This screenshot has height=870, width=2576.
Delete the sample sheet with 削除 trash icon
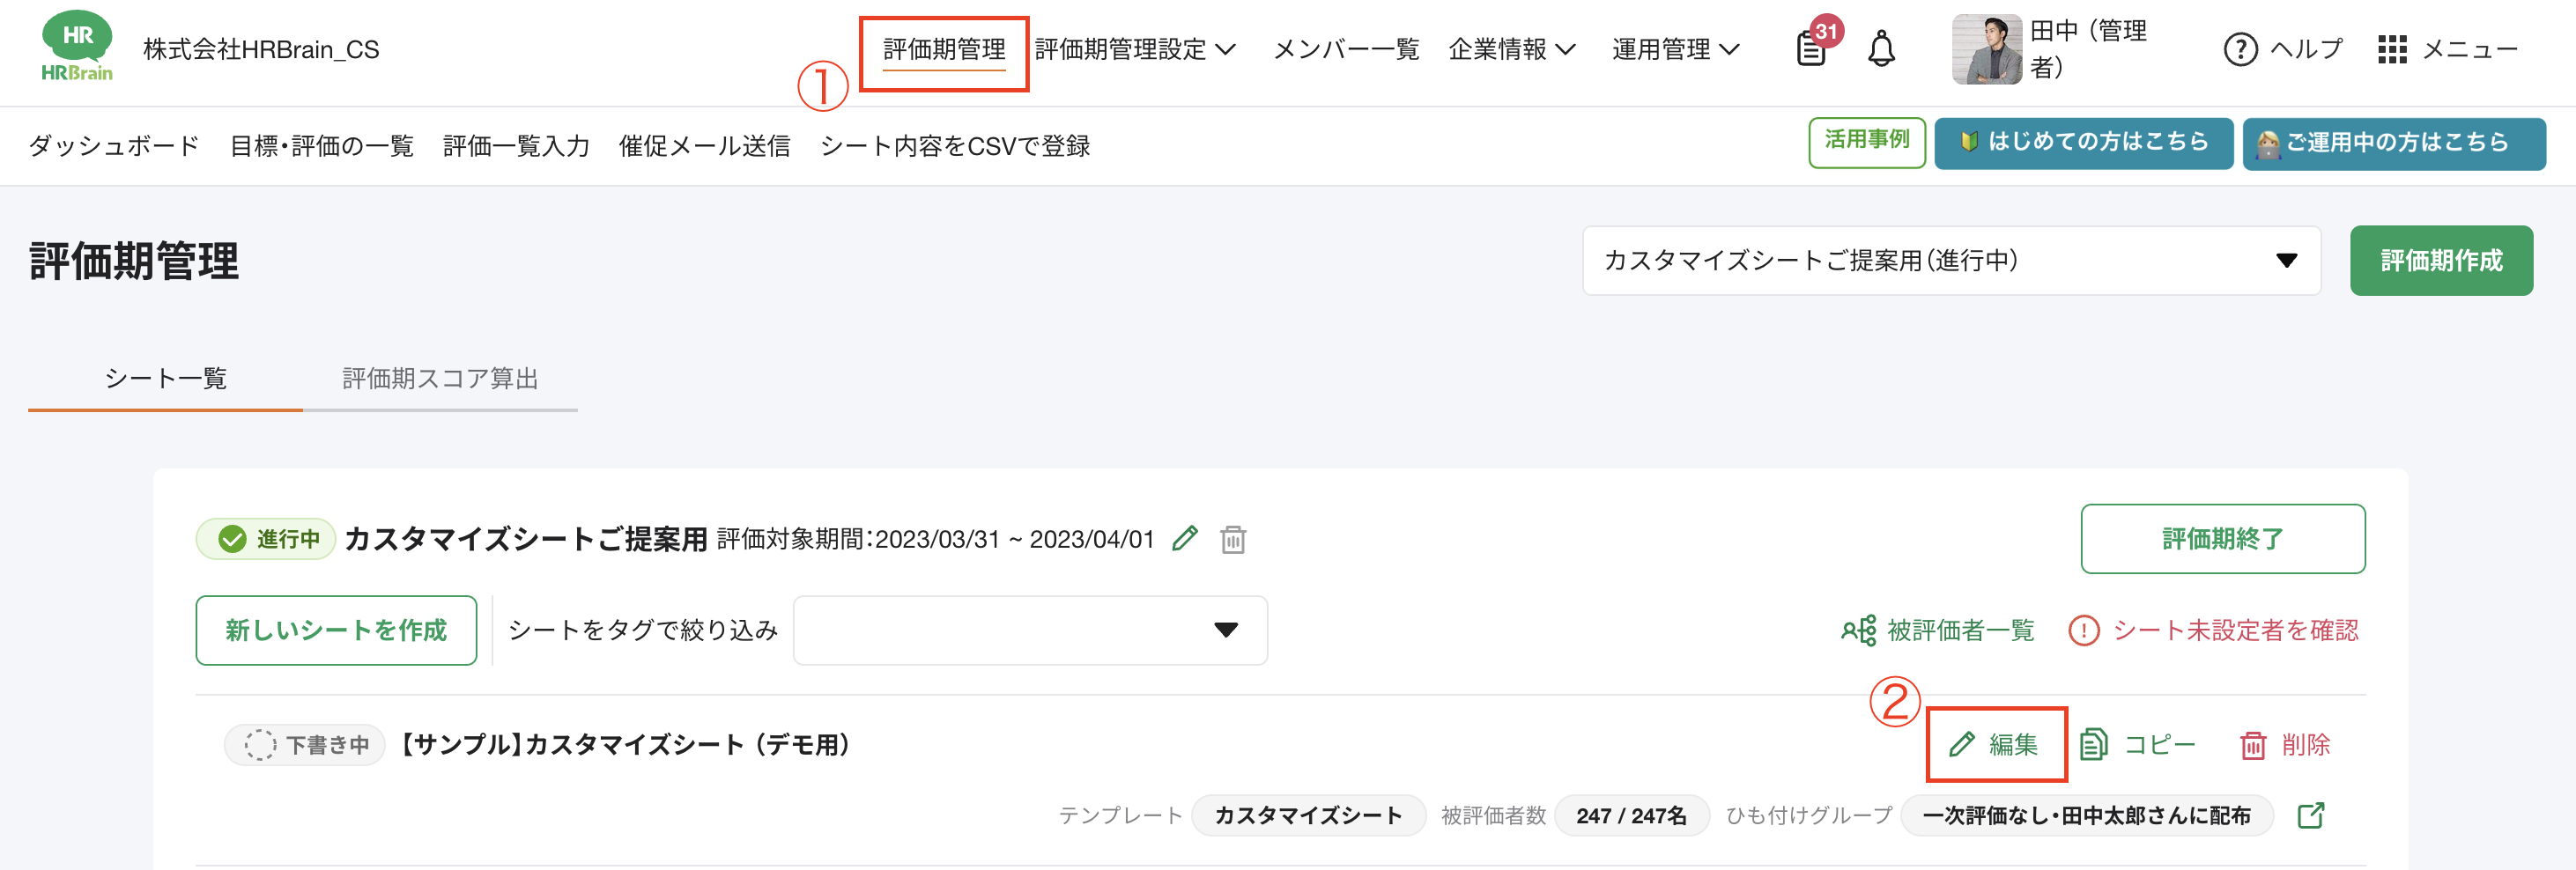(2285, 744)
